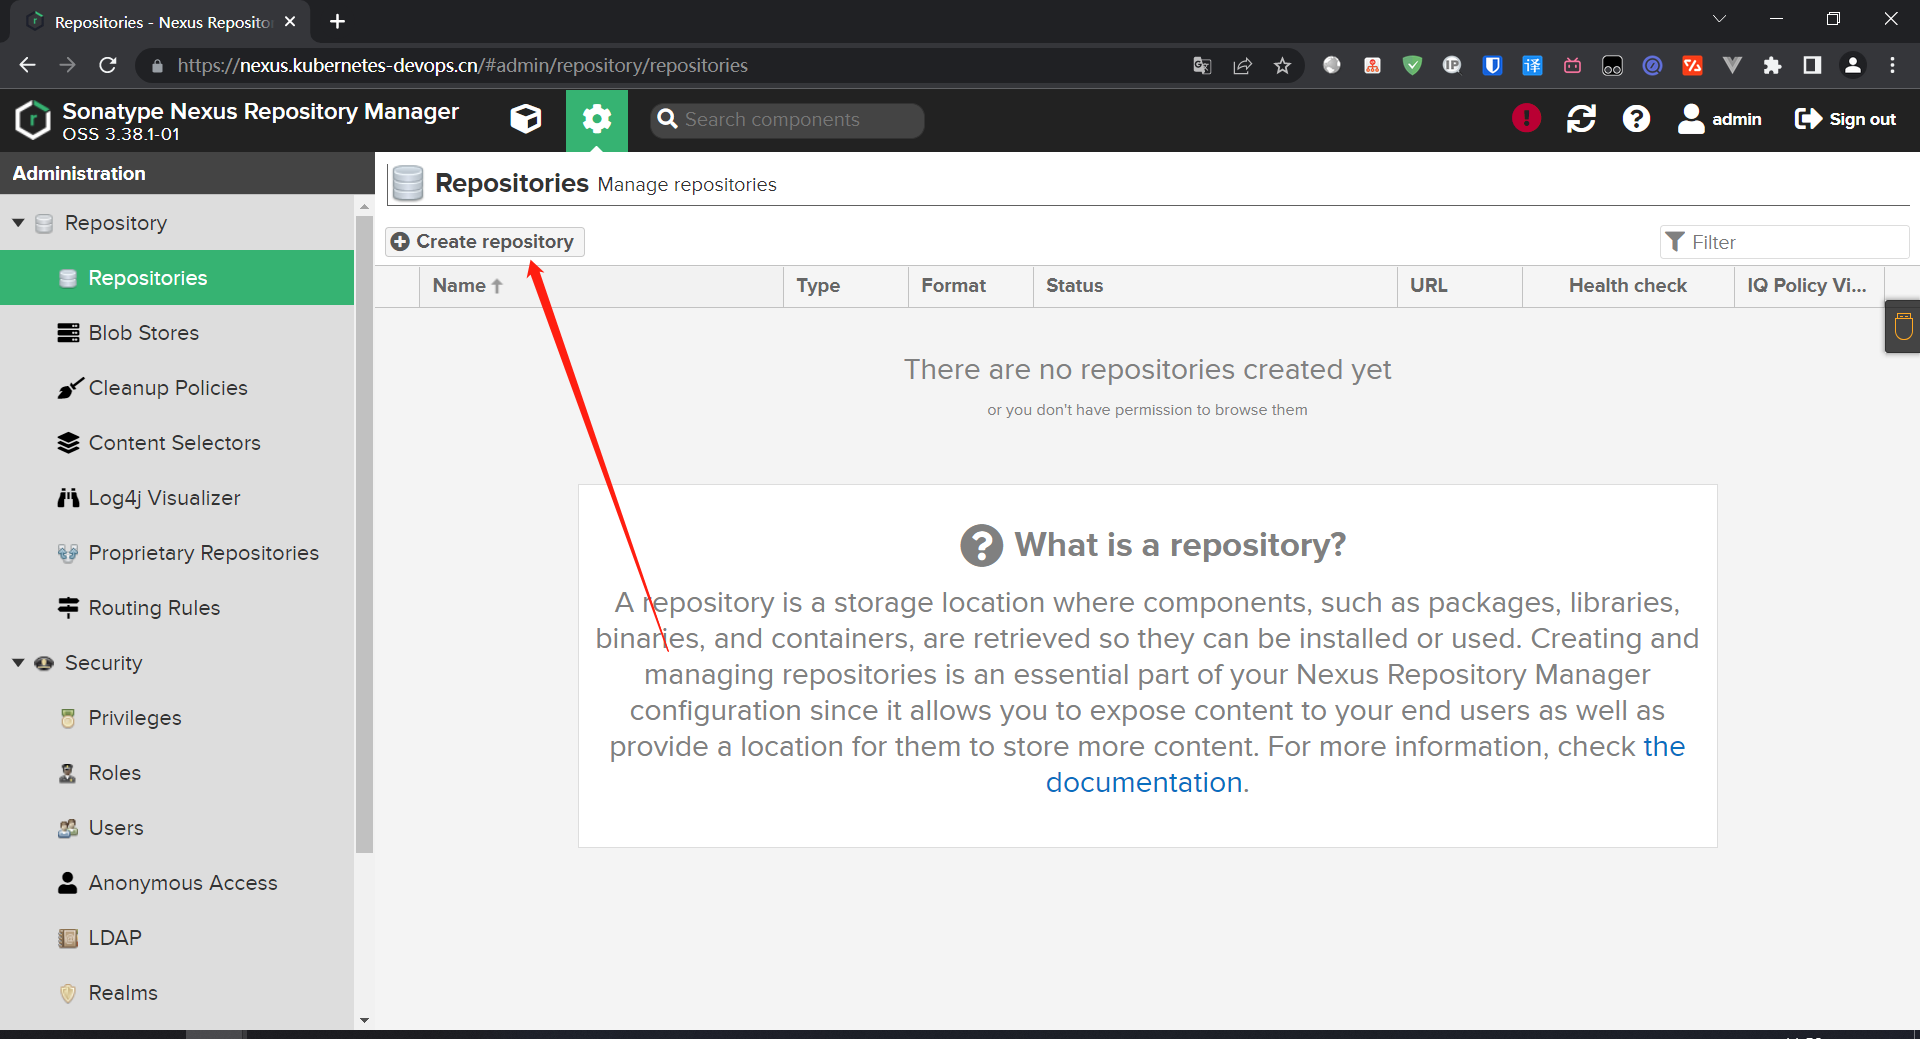
Task: Reload the browser page
Action: 108,65
